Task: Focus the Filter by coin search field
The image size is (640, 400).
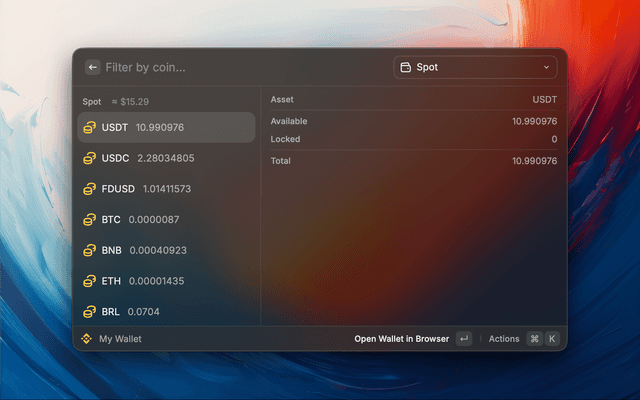Action: [x=240, y=67]
